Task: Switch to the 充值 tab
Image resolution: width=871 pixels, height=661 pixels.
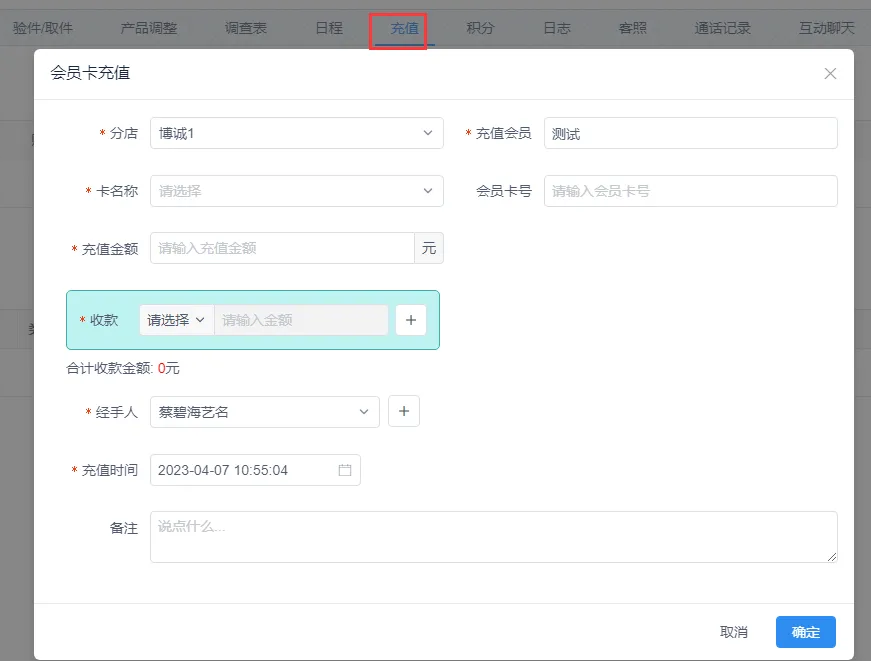Action: [x=404, y=28]
